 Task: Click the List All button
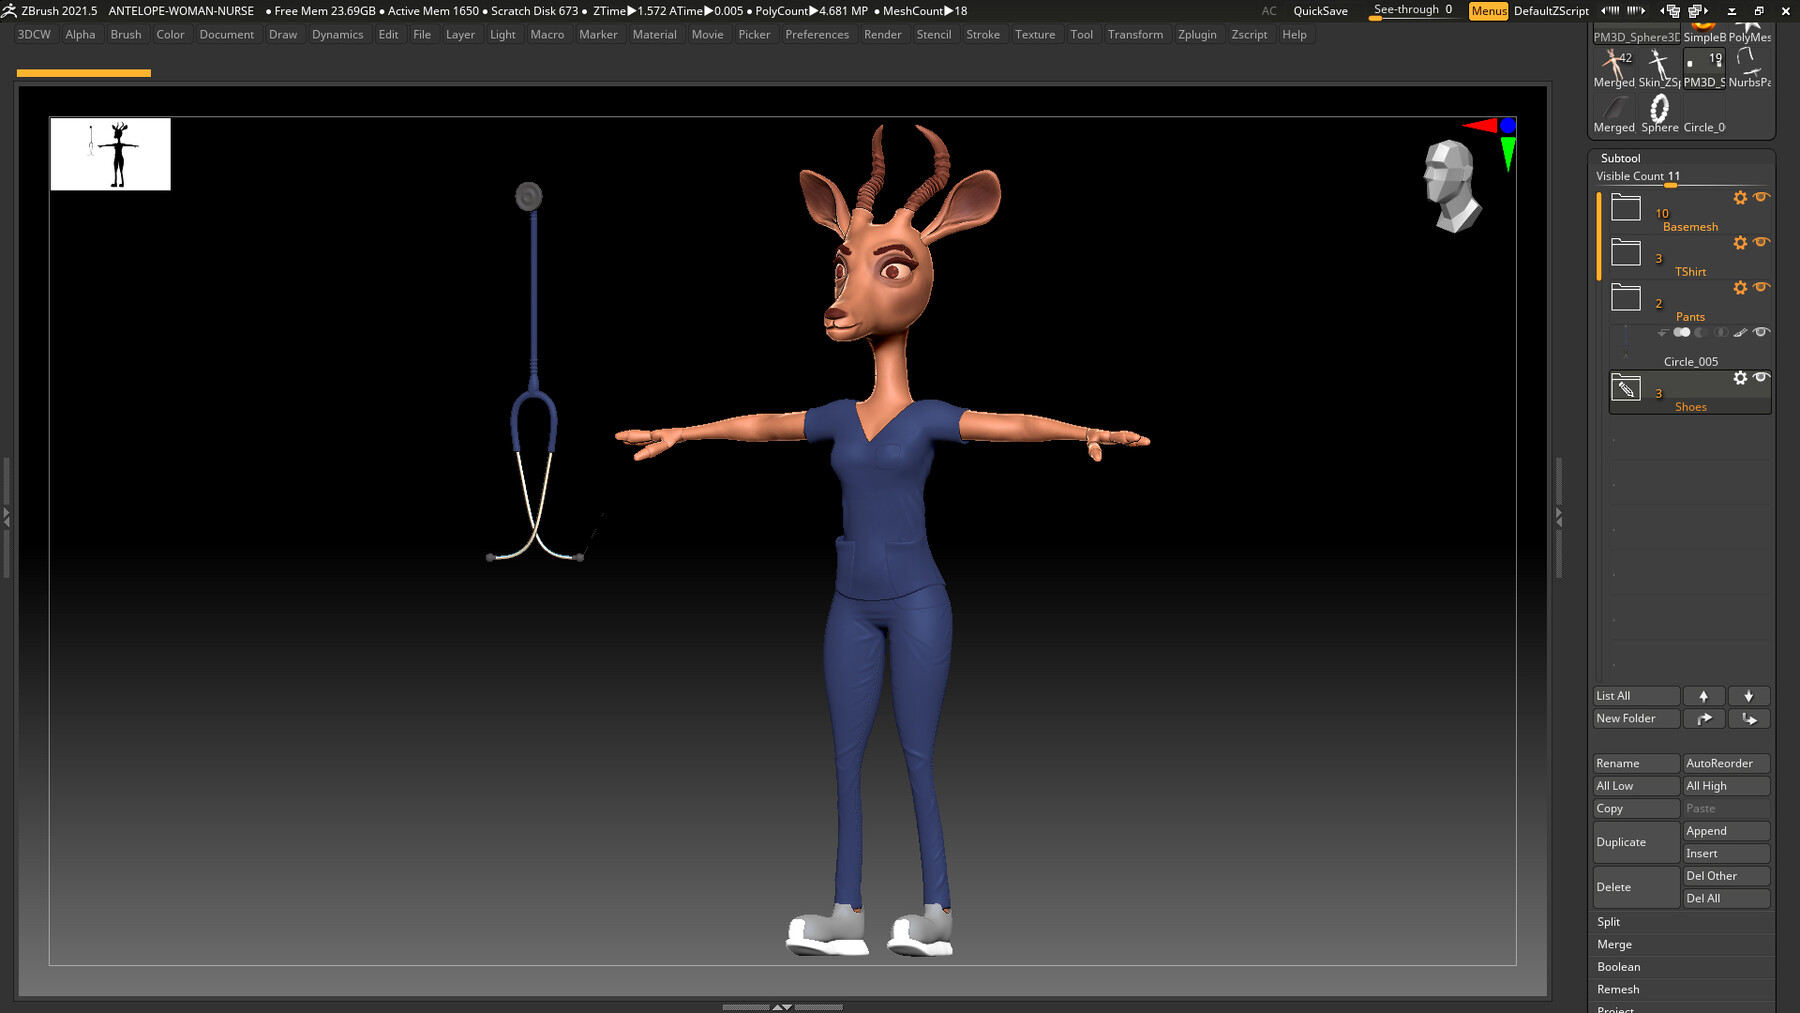pos(1636,696)
